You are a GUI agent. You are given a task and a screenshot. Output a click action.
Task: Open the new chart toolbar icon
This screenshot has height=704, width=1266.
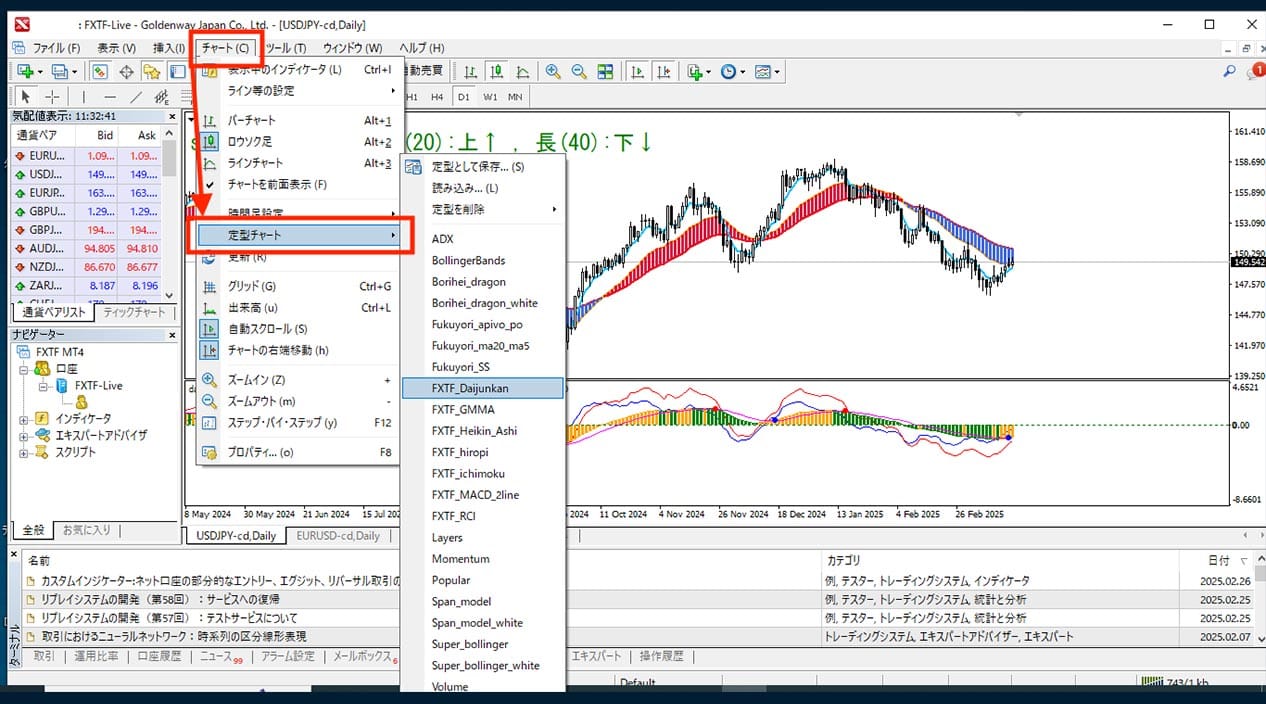click(26, 71)
